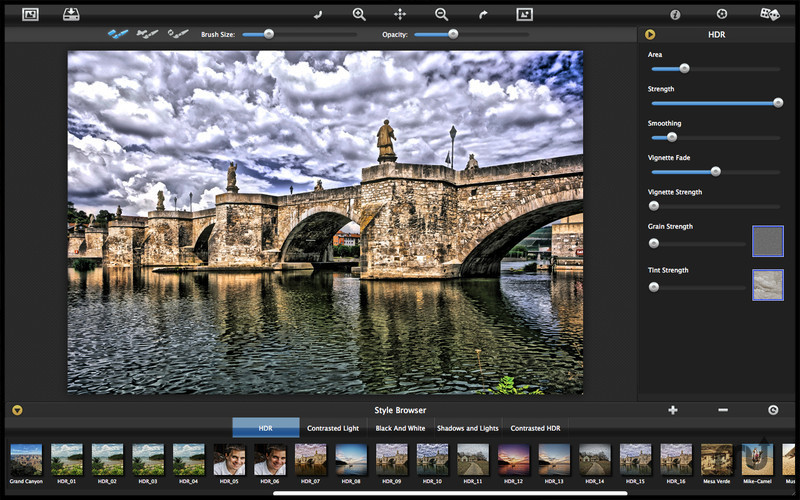Click the Grain Strength texture swatch

tap(767, 241)
